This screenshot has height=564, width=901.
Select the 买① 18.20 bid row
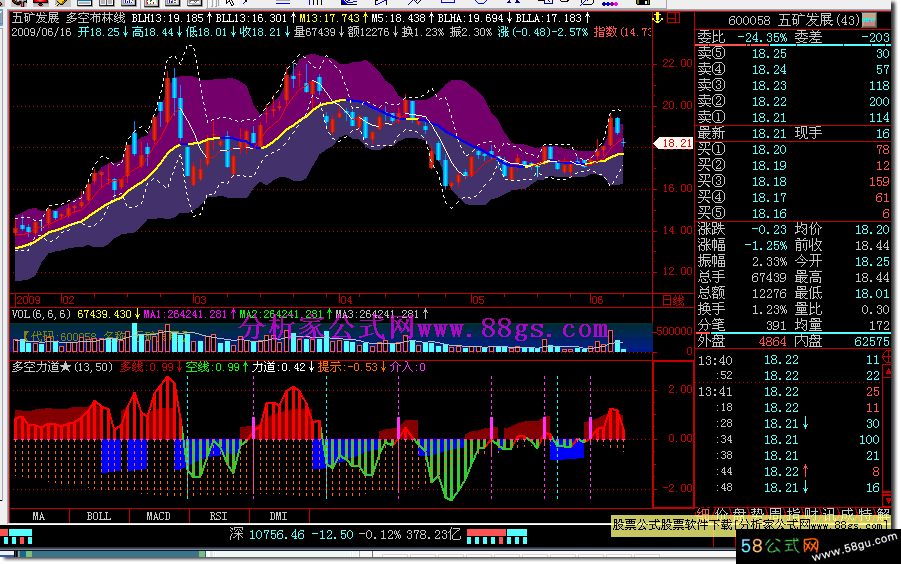[793, 149]
